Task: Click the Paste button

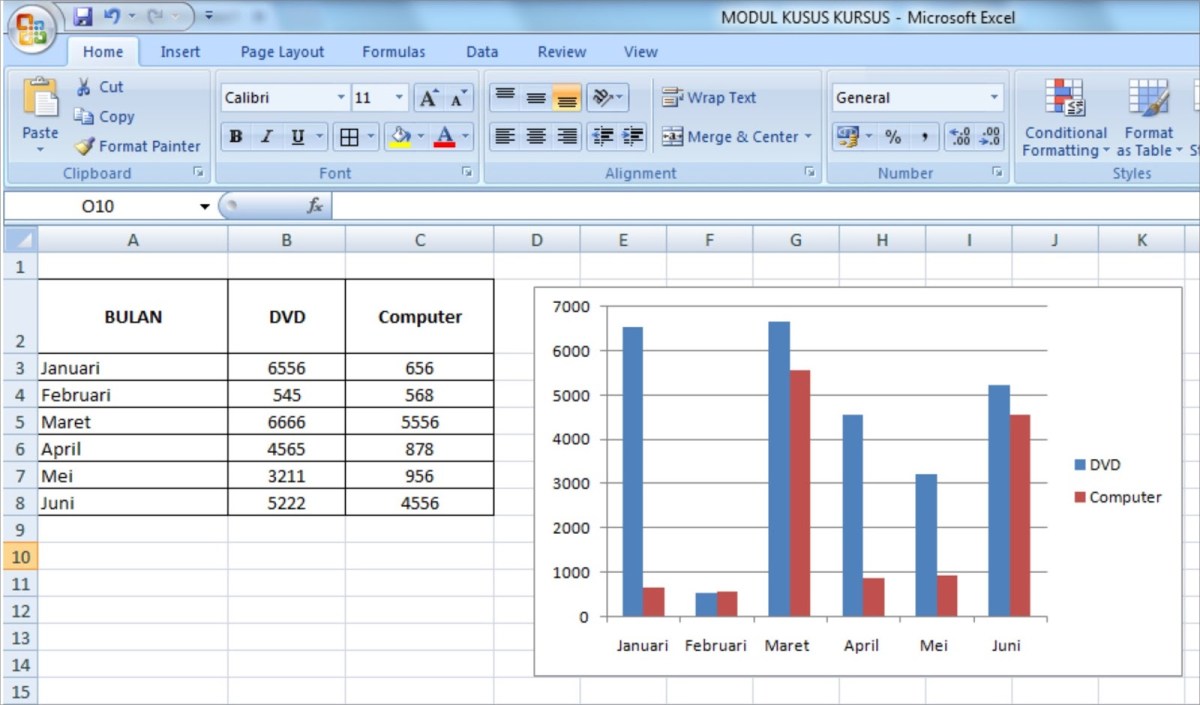Action: click(x=39, y=110)
